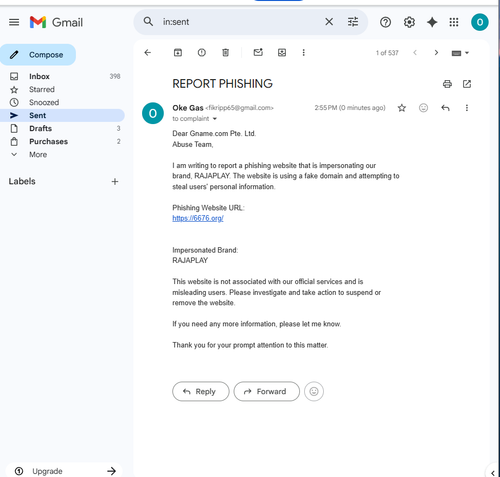Click the 1 of 537 counter
The height and width of the screenshot is (477, 500).
click(x=387, y=53)
